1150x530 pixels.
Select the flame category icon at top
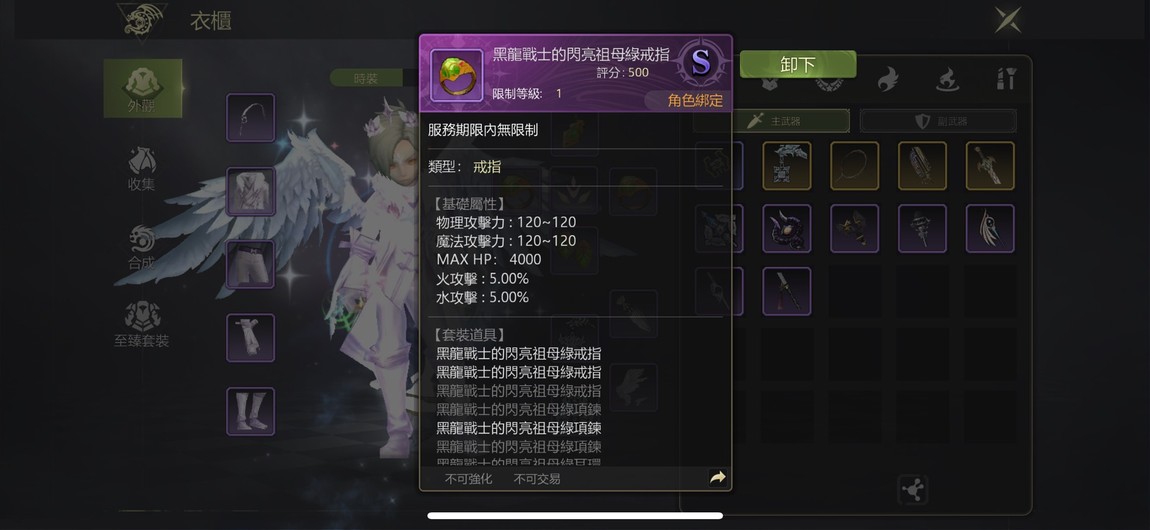888,78
